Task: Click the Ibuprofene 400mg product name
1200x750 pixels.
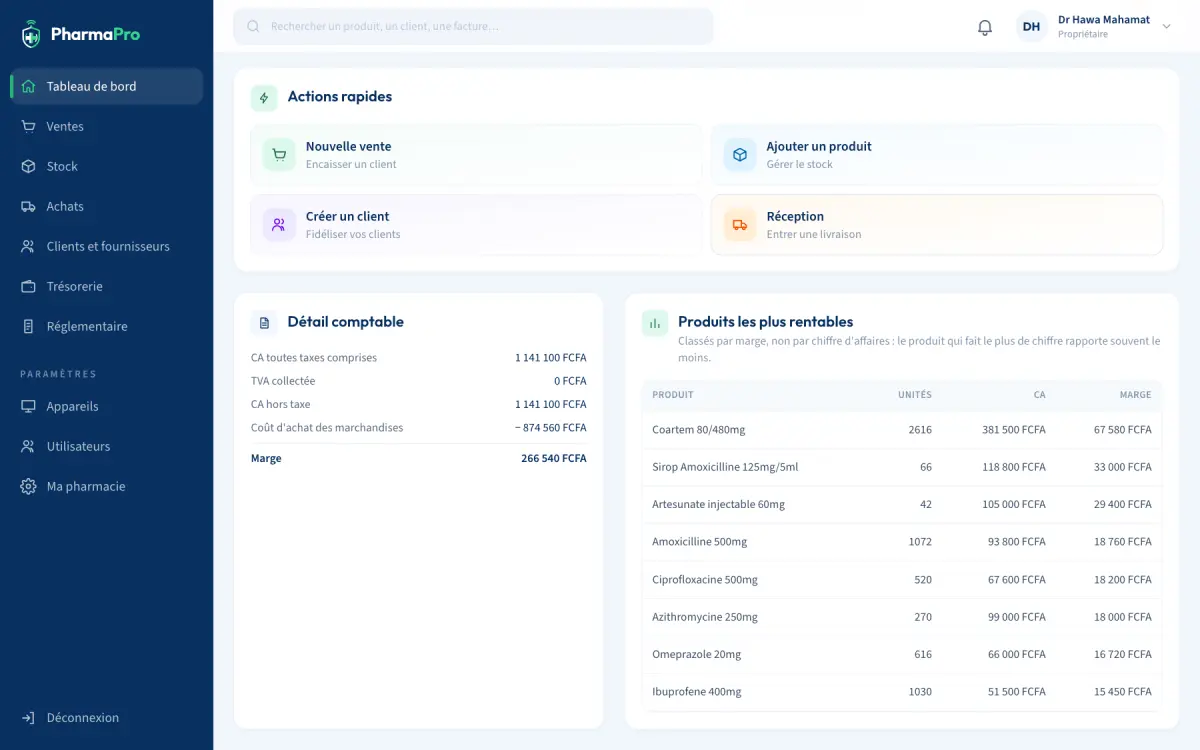Action: tap(697, 692)
